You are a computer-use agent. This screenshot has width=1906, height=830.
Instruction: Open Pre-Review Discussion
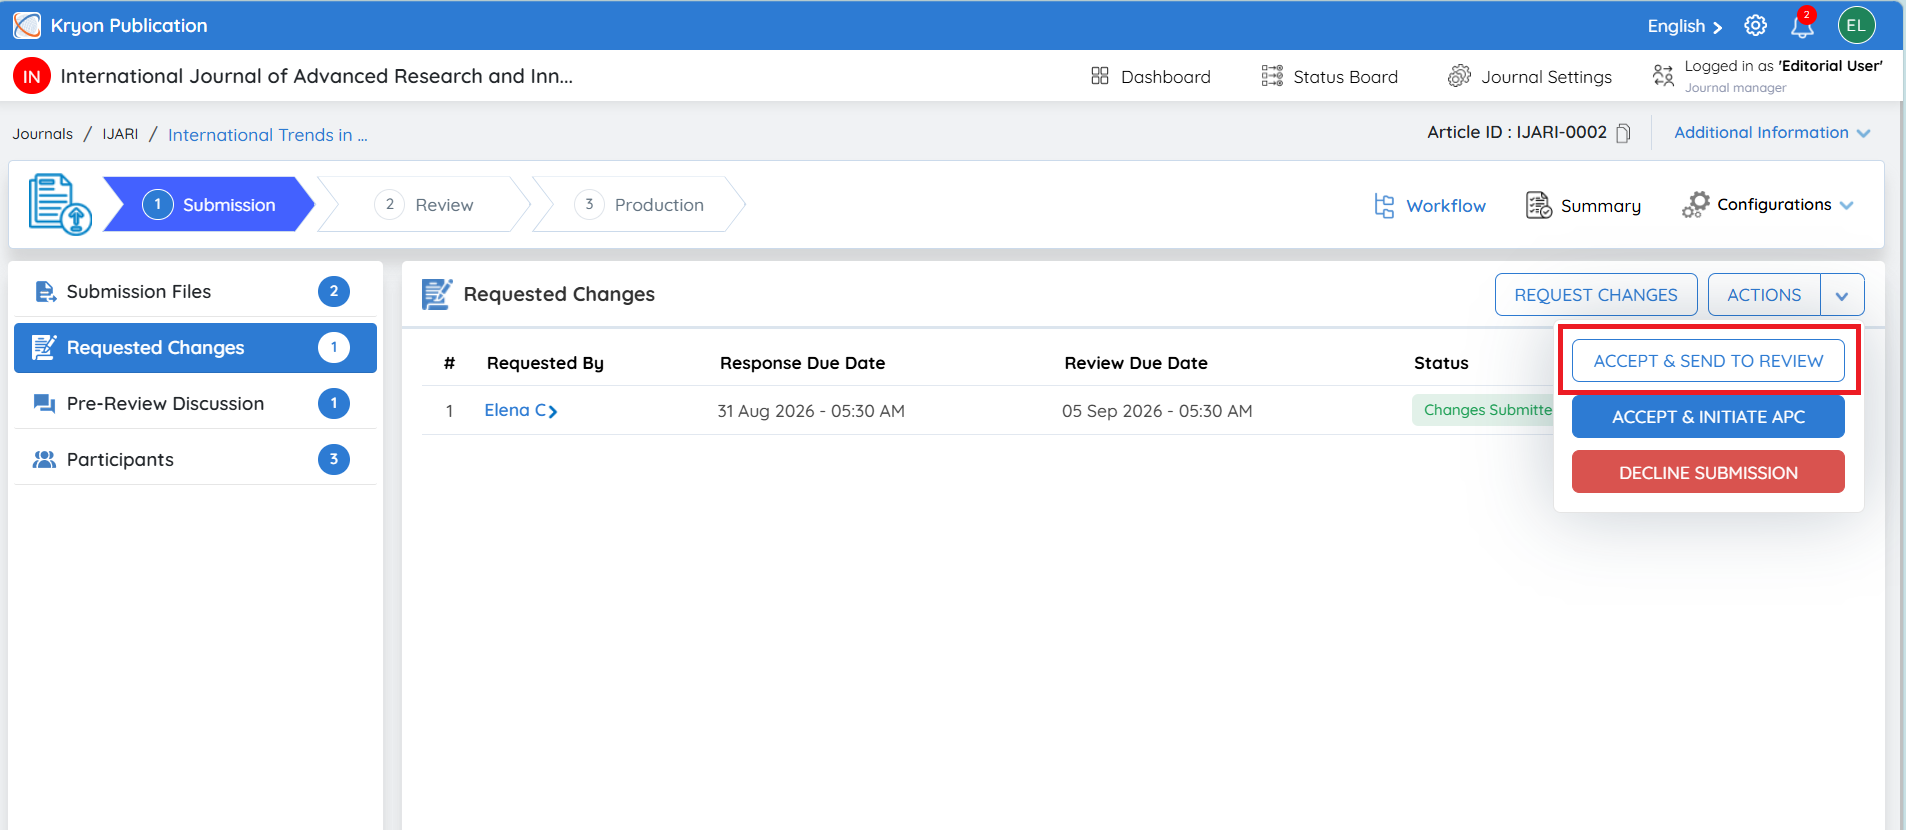point(195,404)
